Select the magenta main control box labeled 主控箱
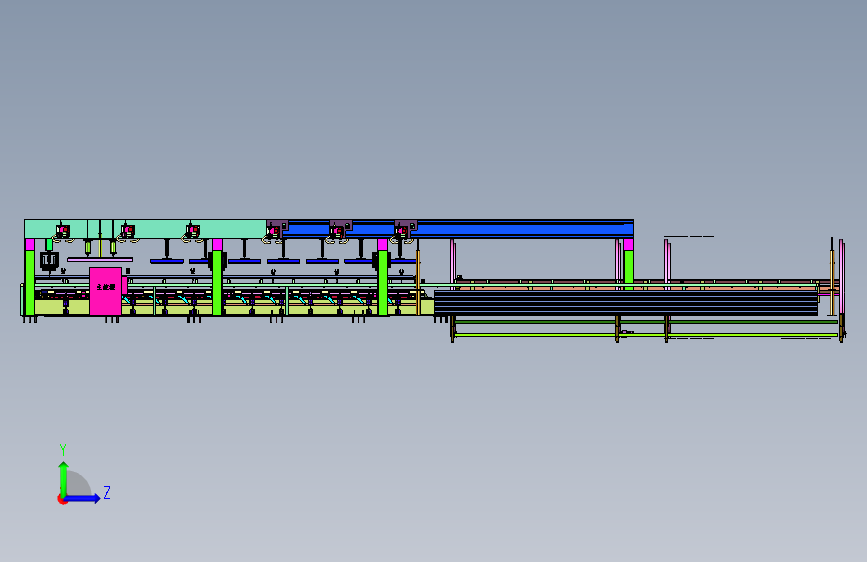Image resolution: width=867 pixels, height=562 pixels. (106, 292)
